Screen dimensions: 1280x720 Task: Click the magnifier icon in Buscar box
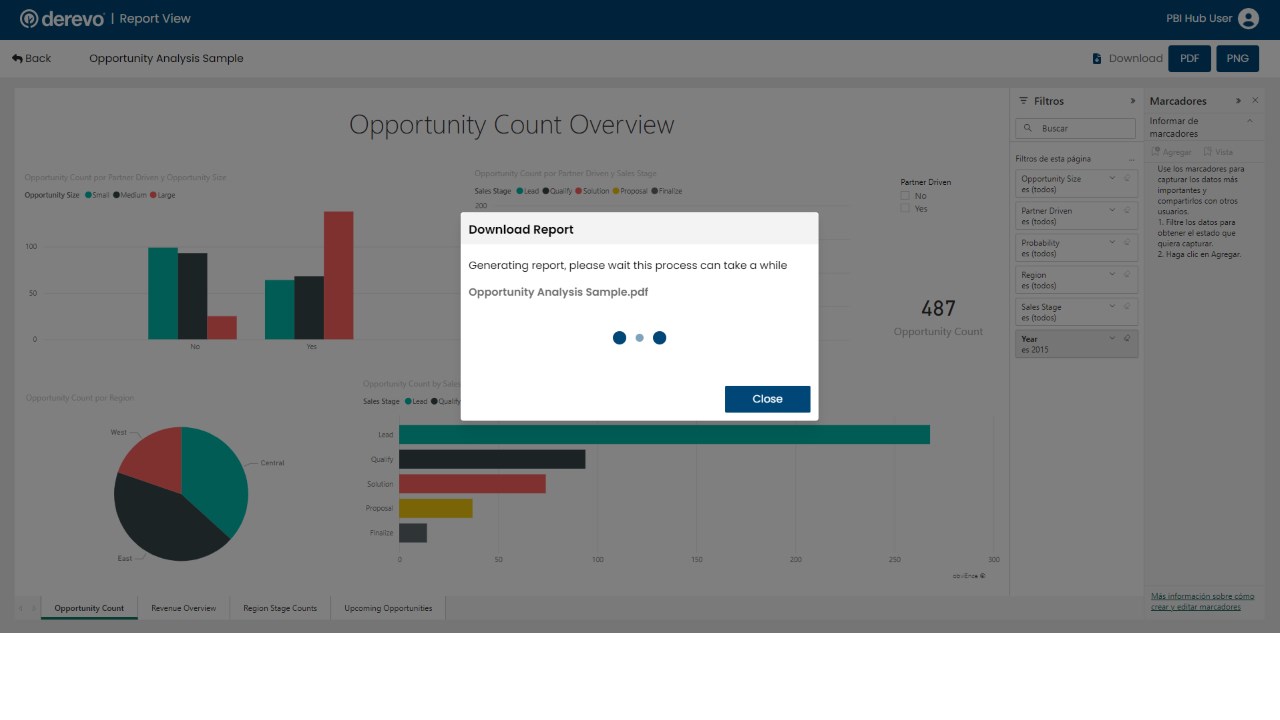click(x=1028, y=128)
